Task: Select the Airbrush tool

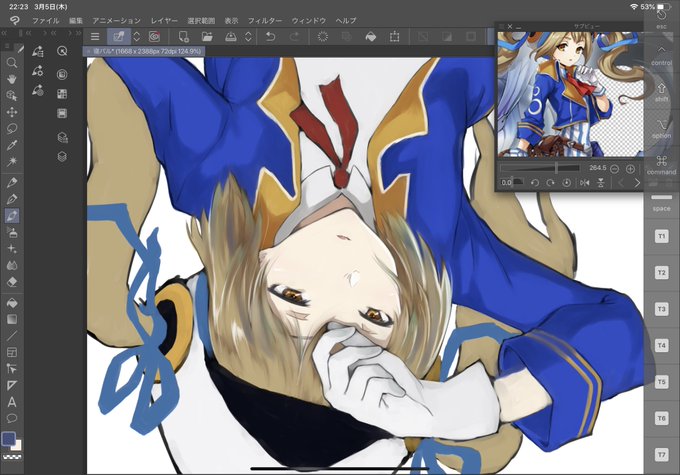Action: pos(12,233)
